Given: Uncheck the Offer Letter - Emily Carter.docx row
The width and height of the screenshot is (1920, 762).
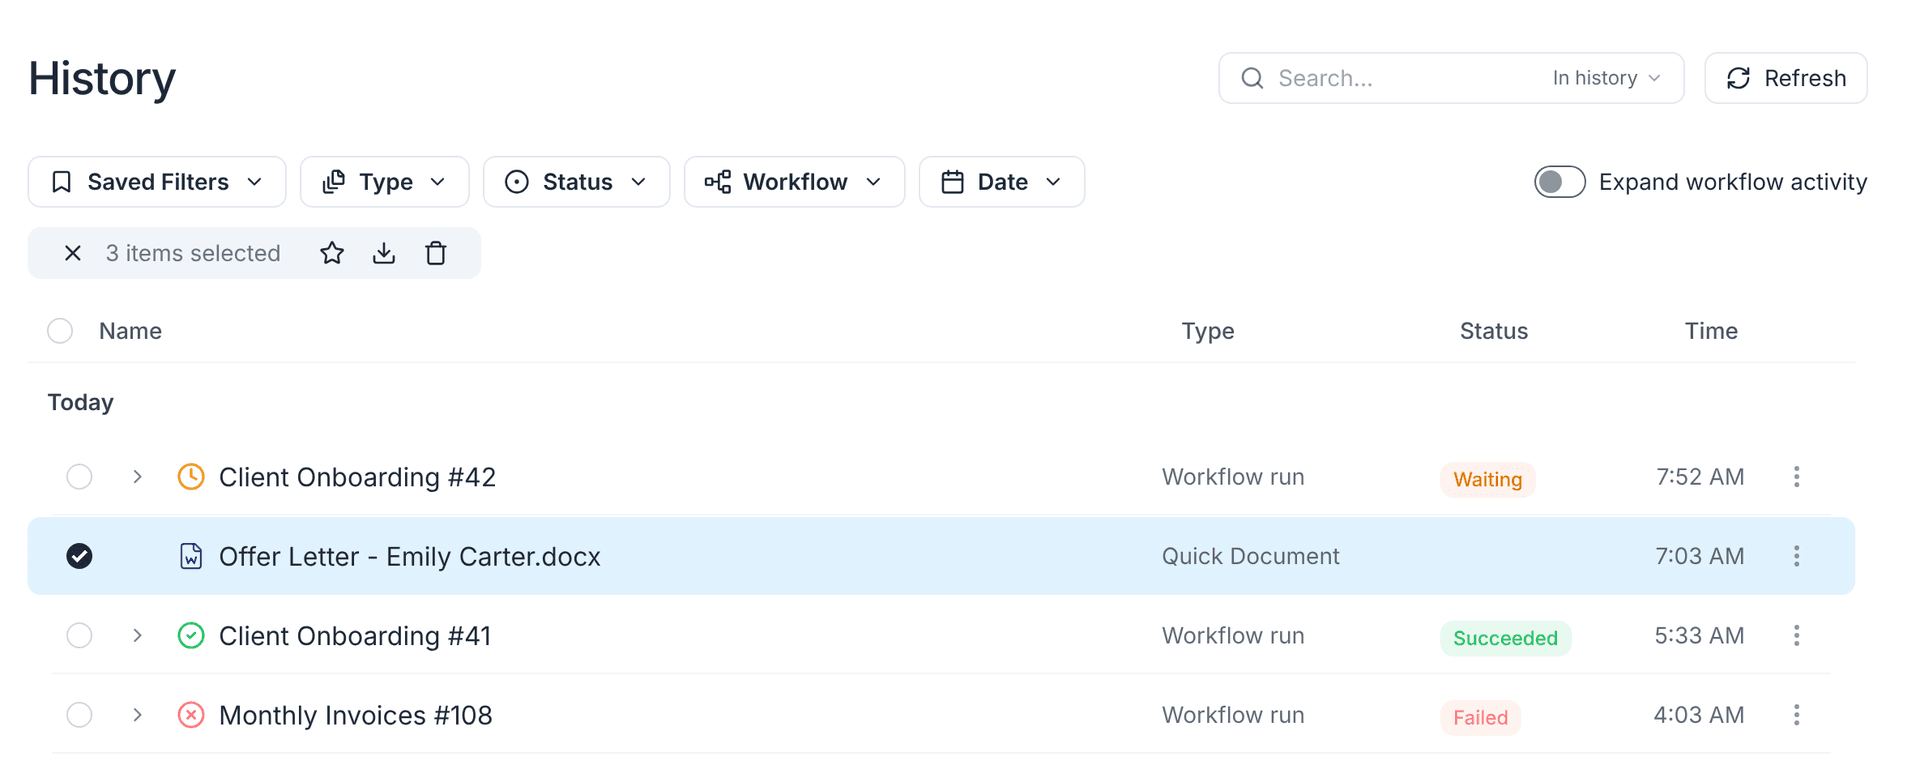Looking at the screenshot, I should tap(79, 556).
